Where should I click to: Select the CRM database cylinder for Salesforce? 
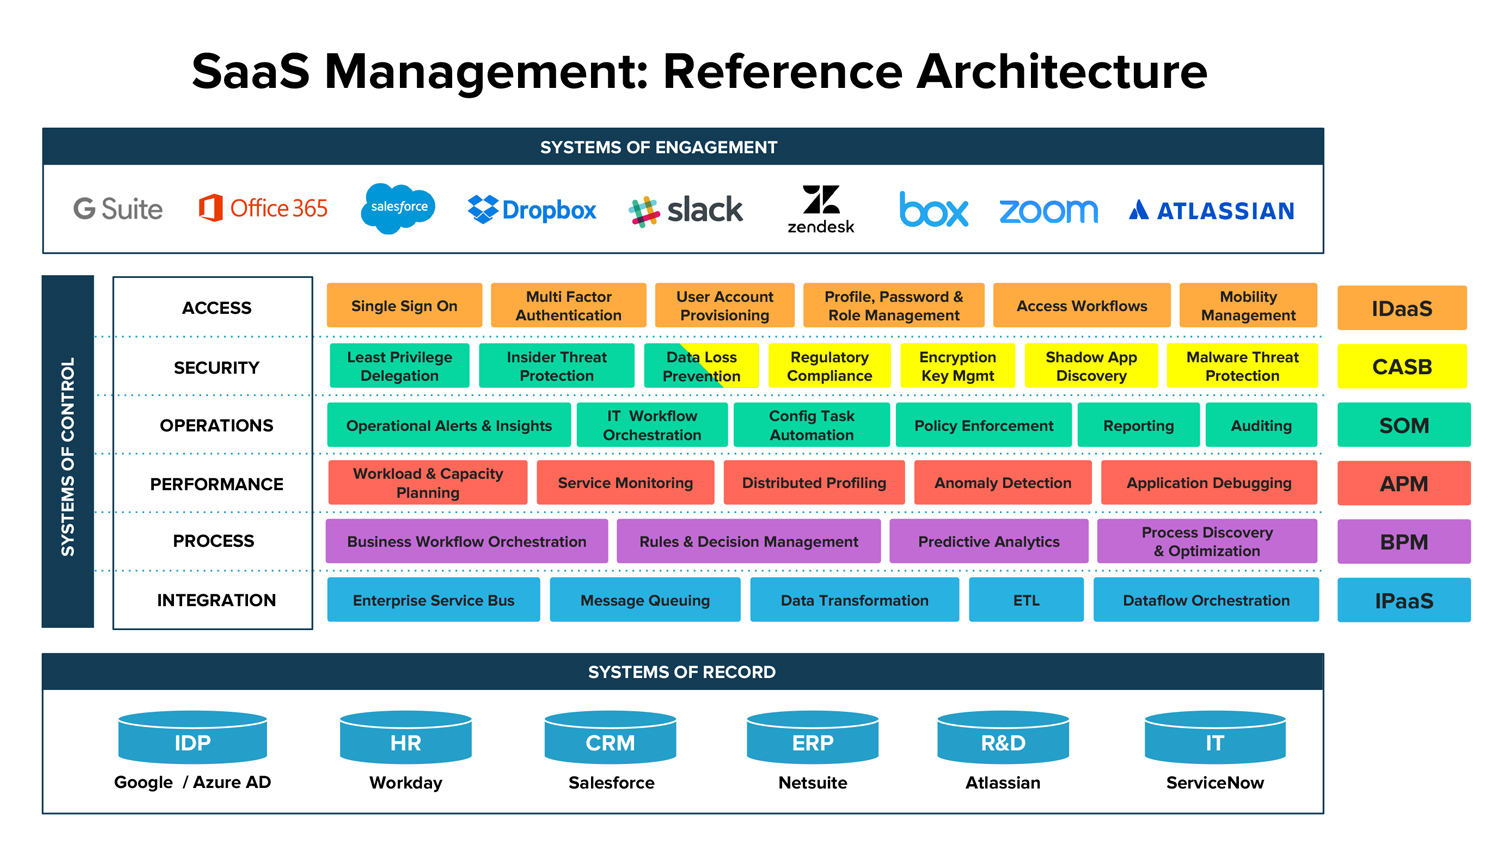(x=609, y=737)
